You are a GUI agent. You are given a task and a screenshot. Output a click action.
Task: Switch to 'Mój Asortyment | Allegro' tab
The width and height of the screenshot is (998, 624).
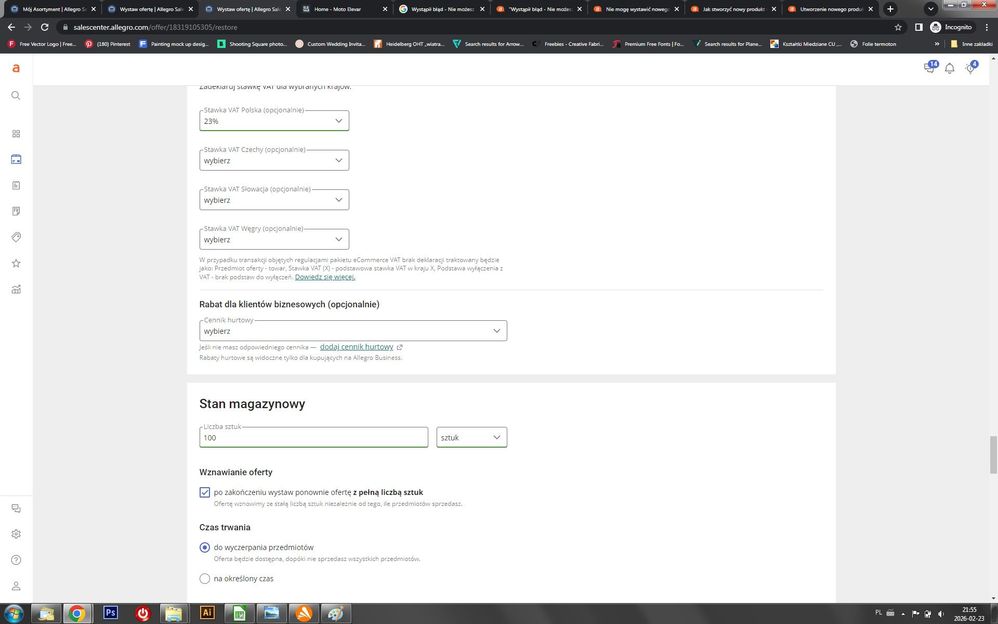48,9
